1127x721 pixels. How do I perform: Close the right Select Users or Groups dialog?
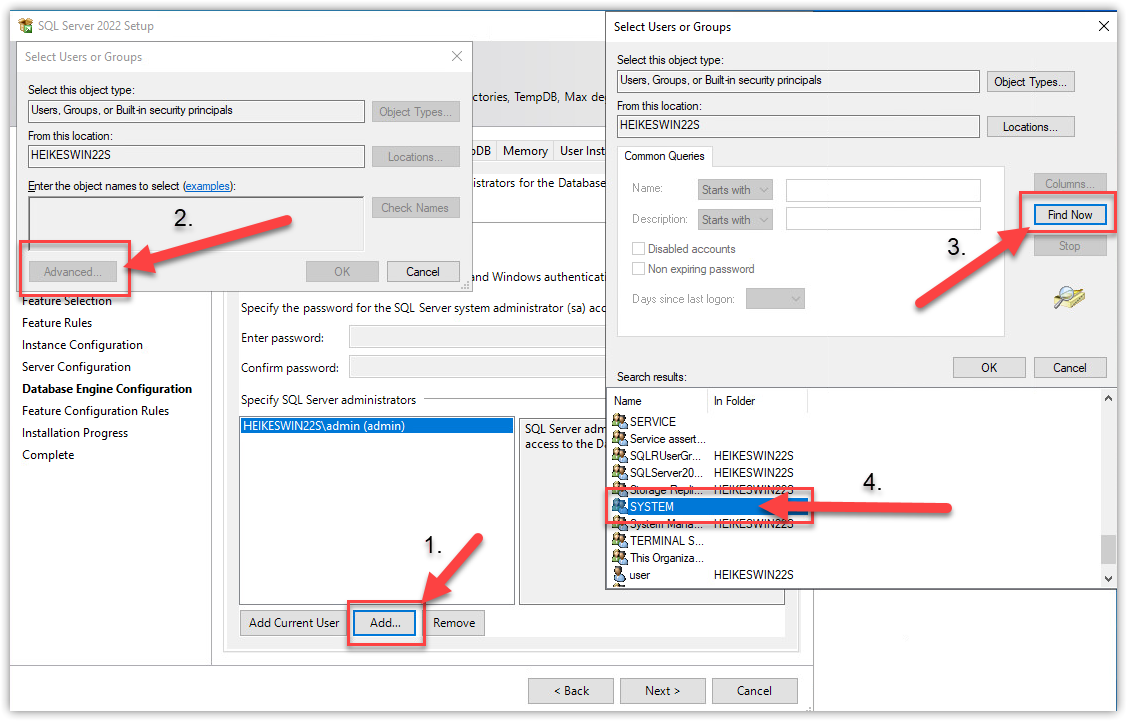pos(1104,27)
